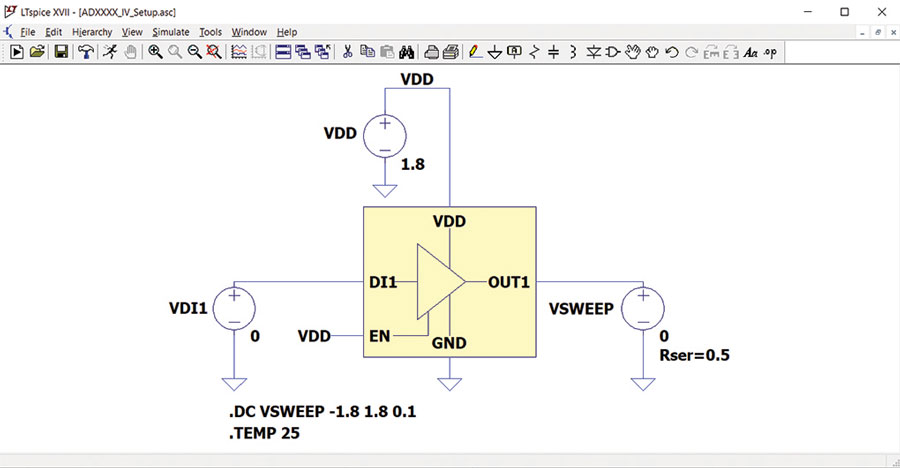Open the Simulate menu
The height and width of the screenshot is (468, 900).
coord(170,32)
